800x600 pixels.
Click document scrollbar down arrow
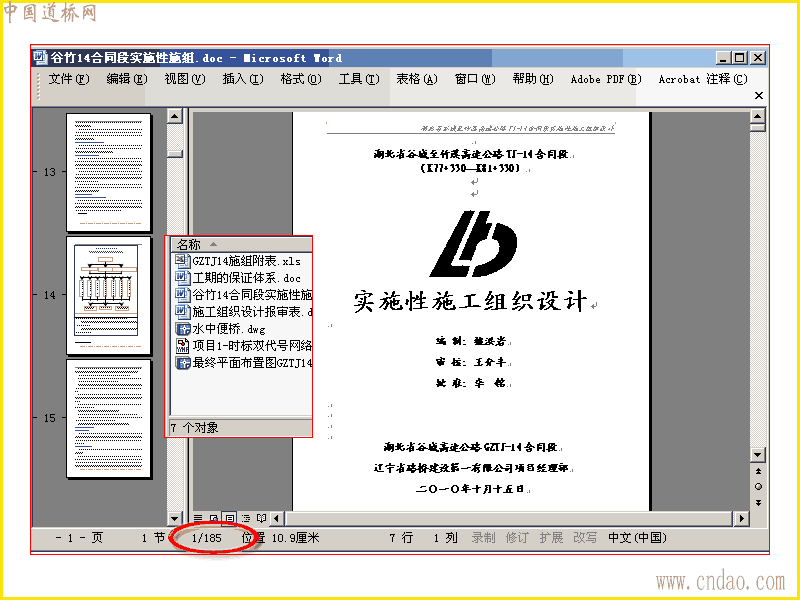point(758,455)
